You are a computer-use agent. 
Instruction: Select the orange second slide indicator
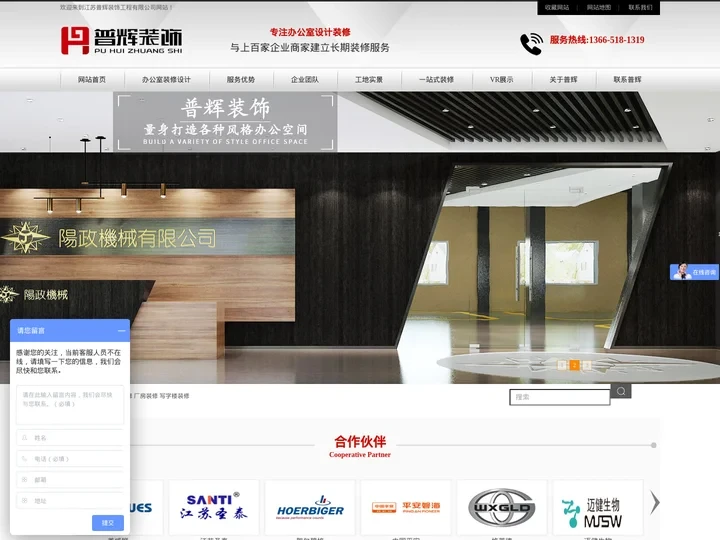tap(574, 365)
